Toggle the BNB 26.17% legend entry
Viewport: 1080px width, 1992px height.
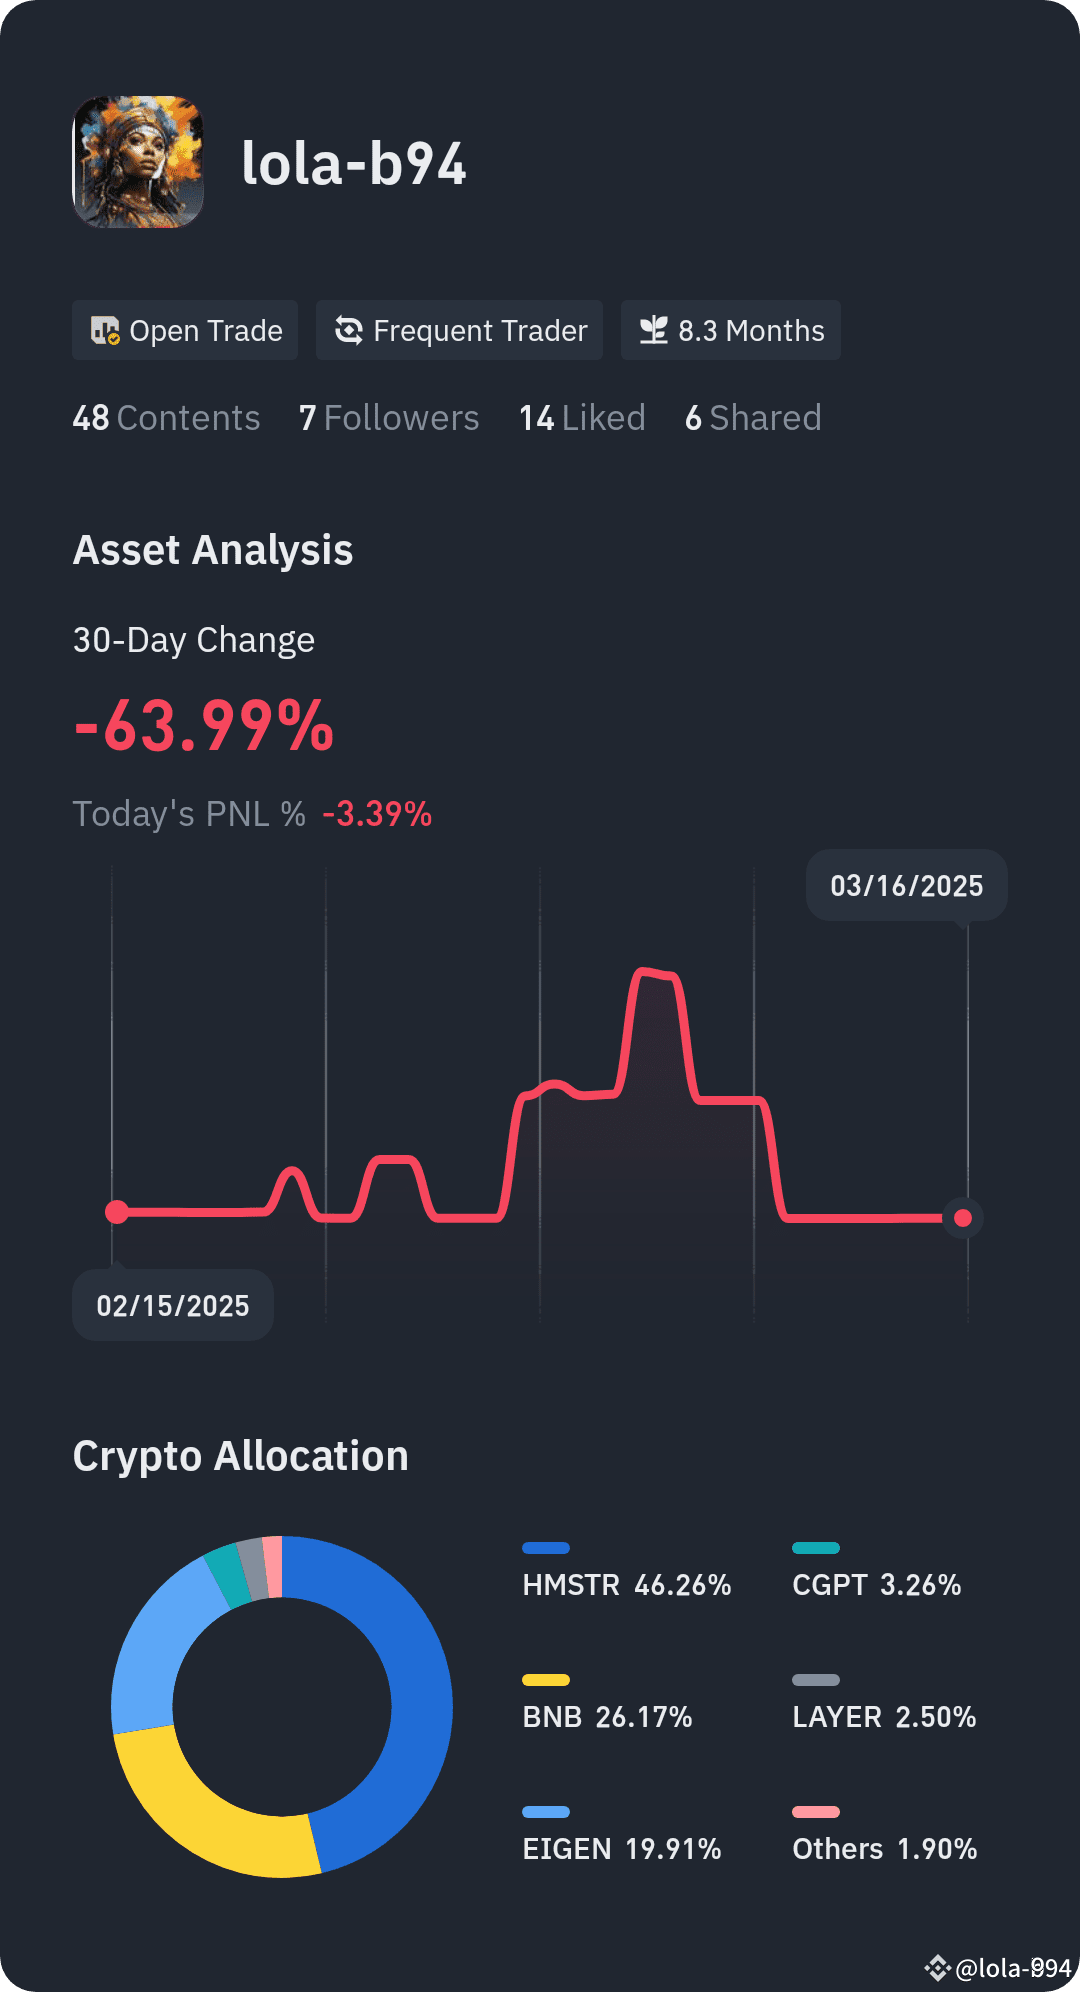(607, 1718)
